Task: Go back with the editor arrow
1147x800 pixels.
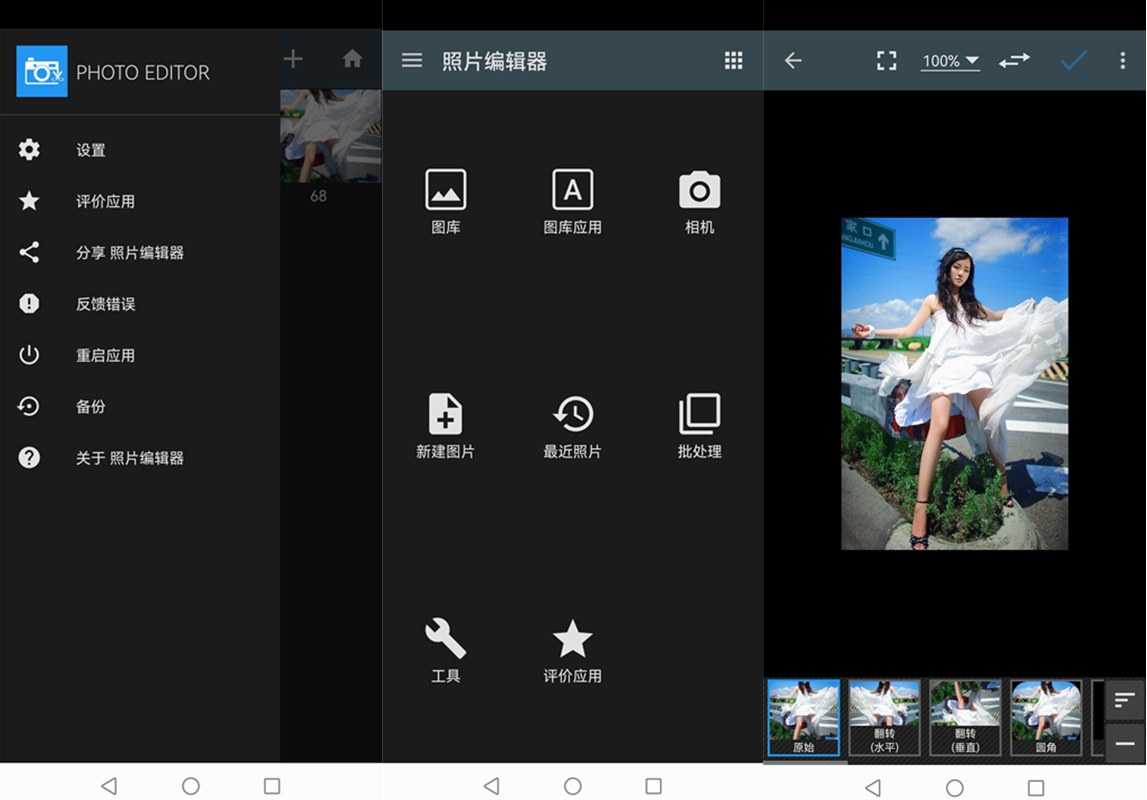Action: coord(793,60)
